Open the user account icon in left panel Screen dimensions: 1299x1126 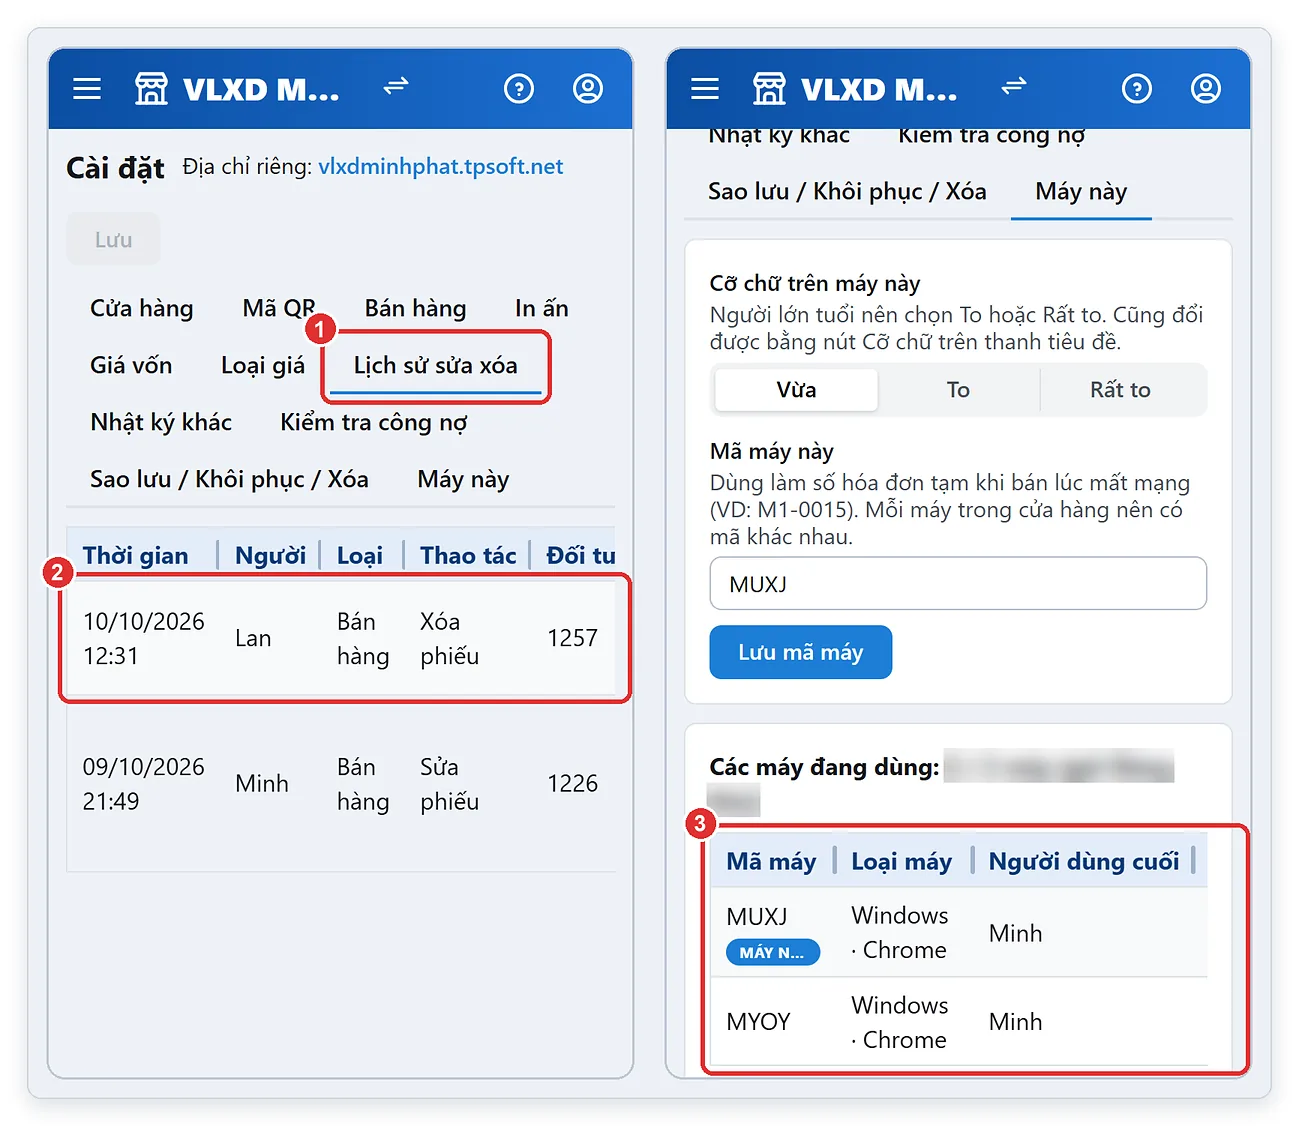point(588,89)
